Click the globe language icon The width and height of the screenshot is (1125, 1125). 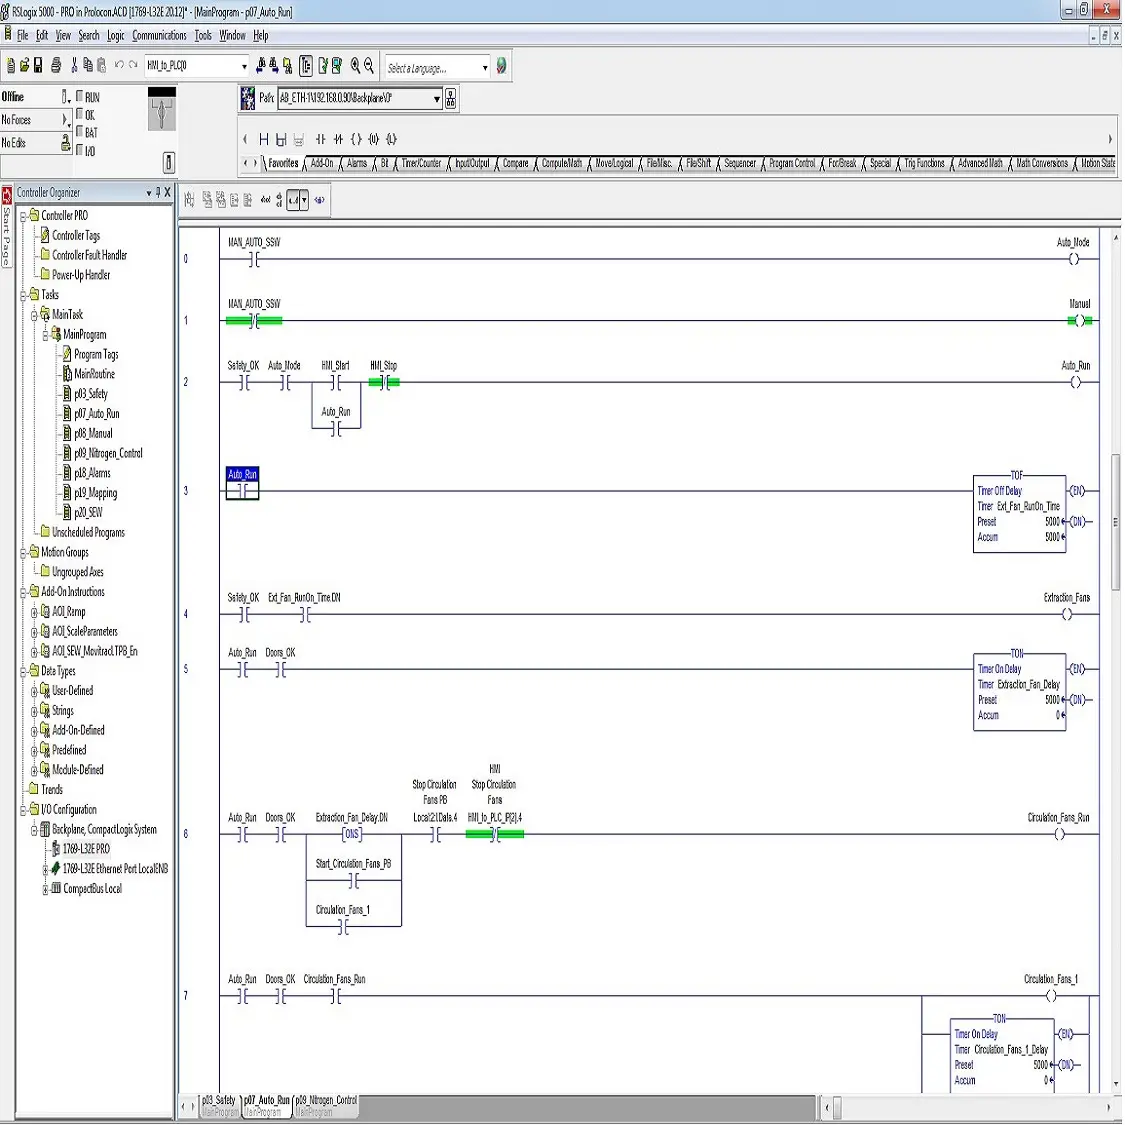(501, 66)
